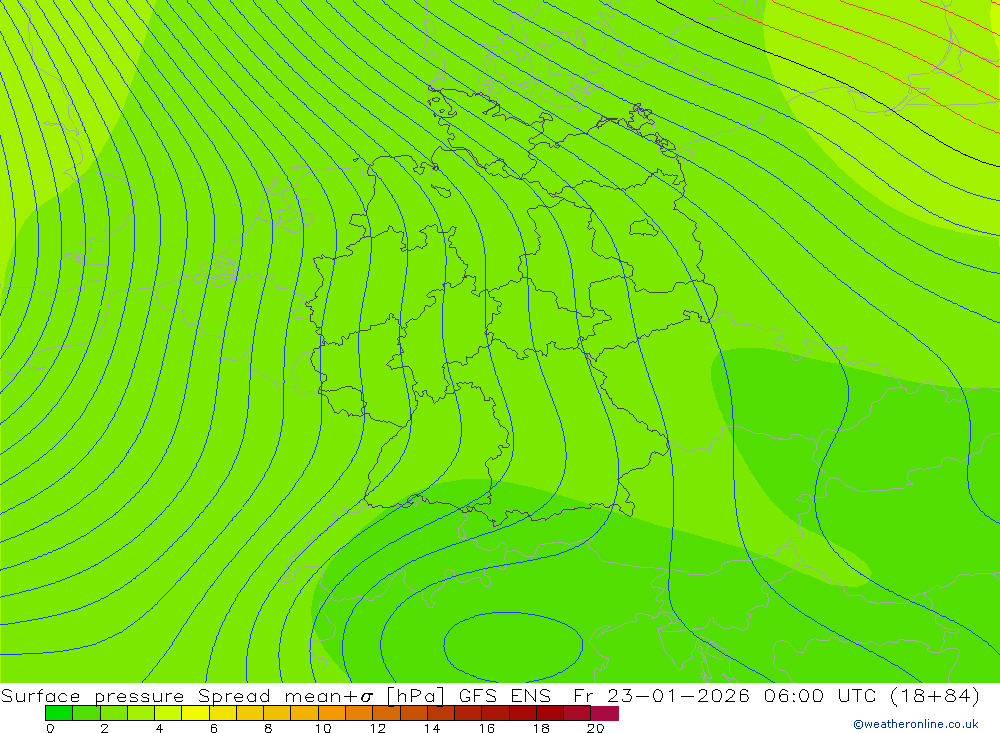Click the "Fr" weekday abbreviation
Image resolution: width=1000 pixels, height=733 pixels.
coord(583,695)
